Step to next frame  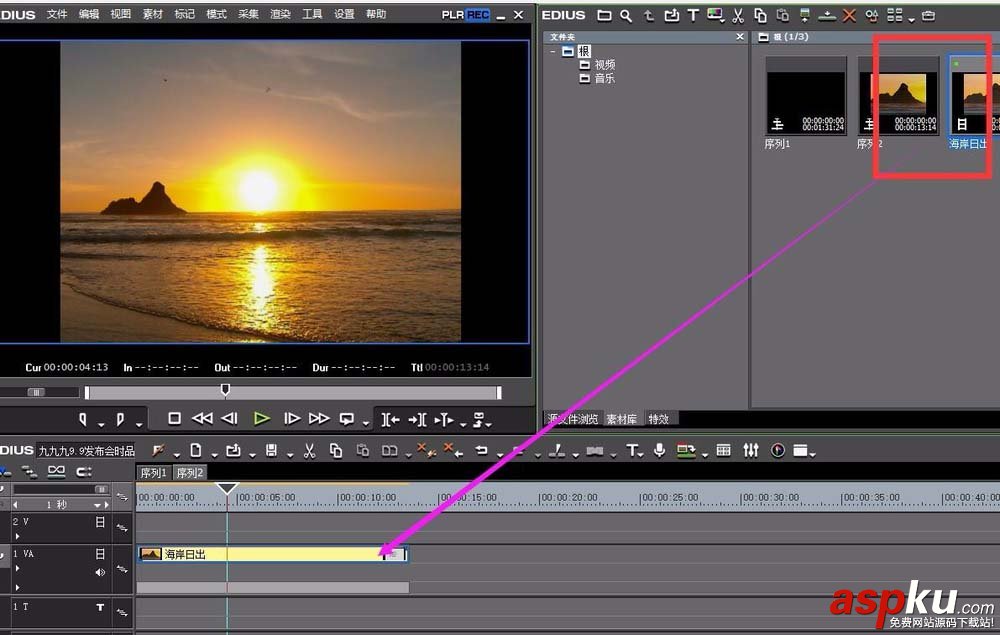click(x=291, y=418)
